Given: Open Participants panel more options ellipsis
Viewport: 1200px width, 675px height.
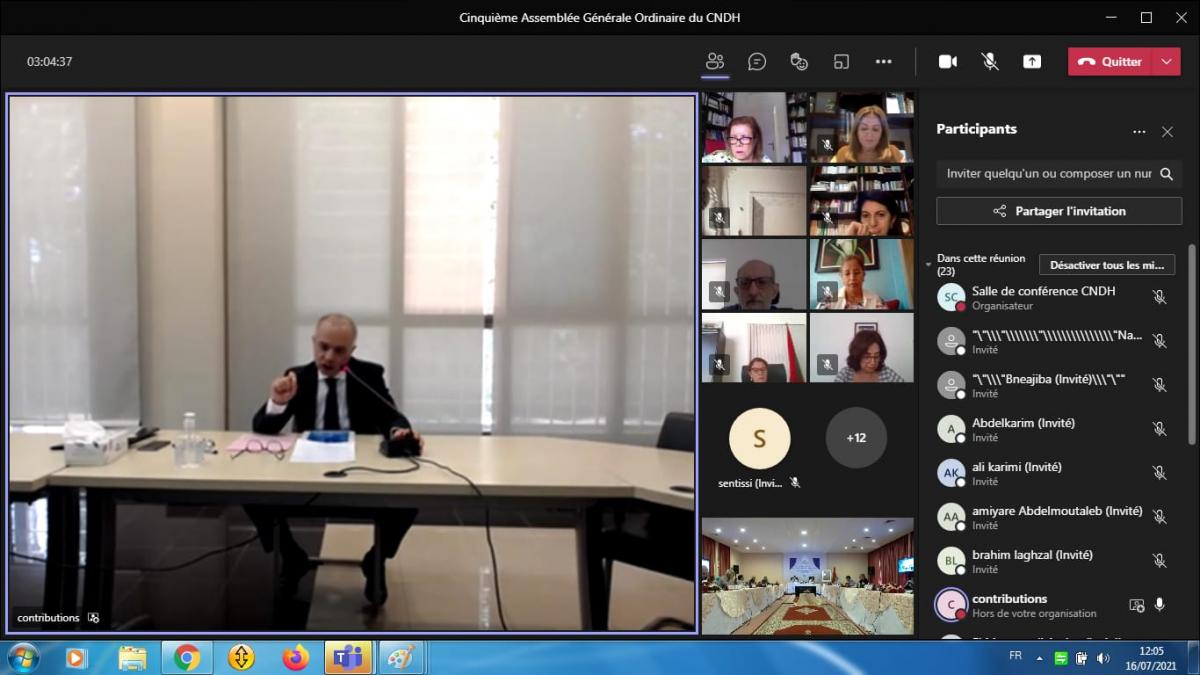Looking at the screenshot, I should tap(1139, 132).
